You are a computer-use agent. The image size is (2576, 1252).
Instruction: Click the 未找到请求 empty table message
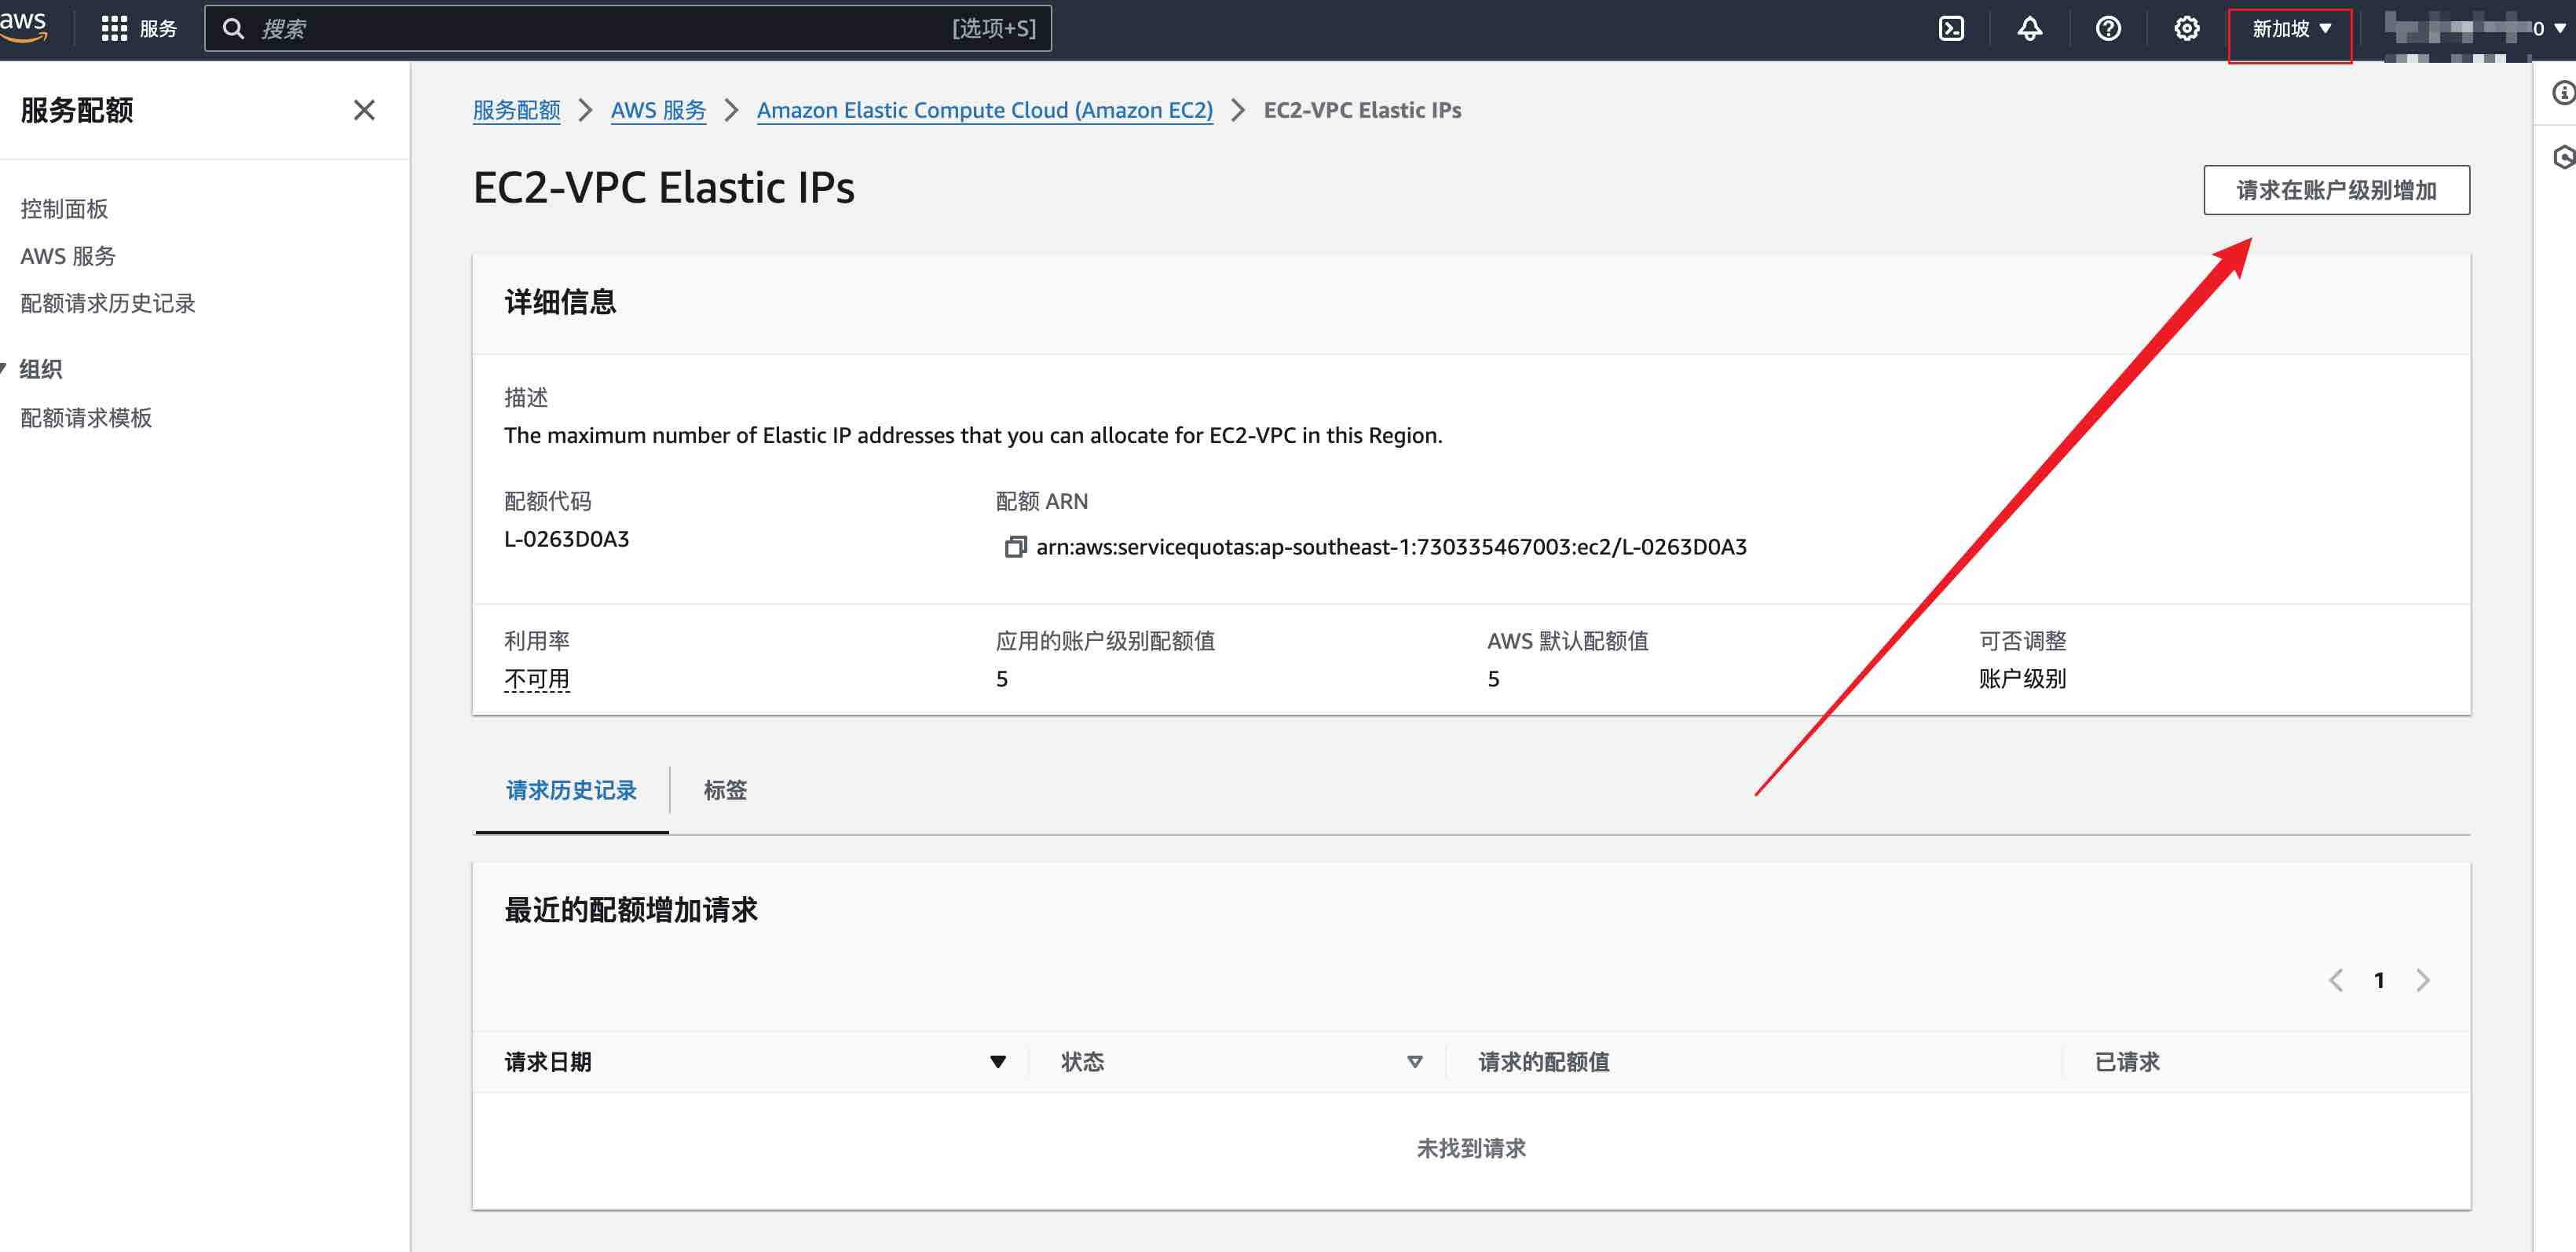click(1471, 1148)
